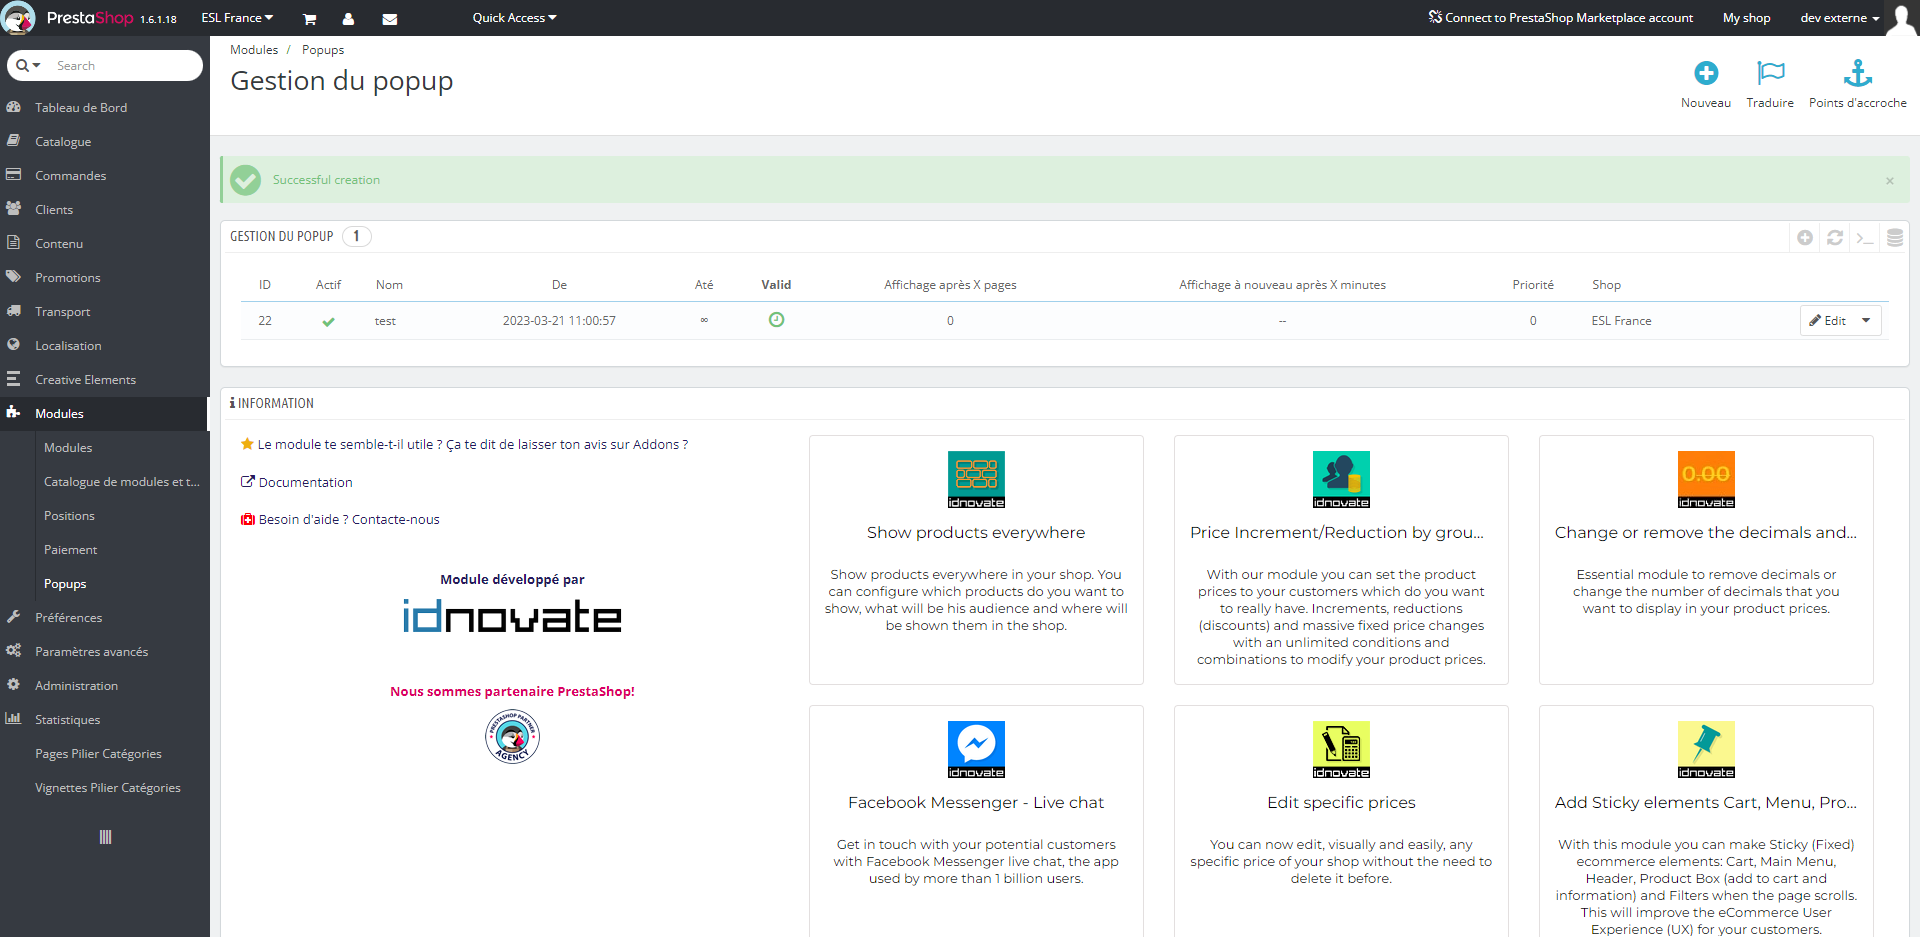This screenshot has width=1920, height=937.
Task: Click the Valid clock icon for test
Action: click(x=776, y=320)
